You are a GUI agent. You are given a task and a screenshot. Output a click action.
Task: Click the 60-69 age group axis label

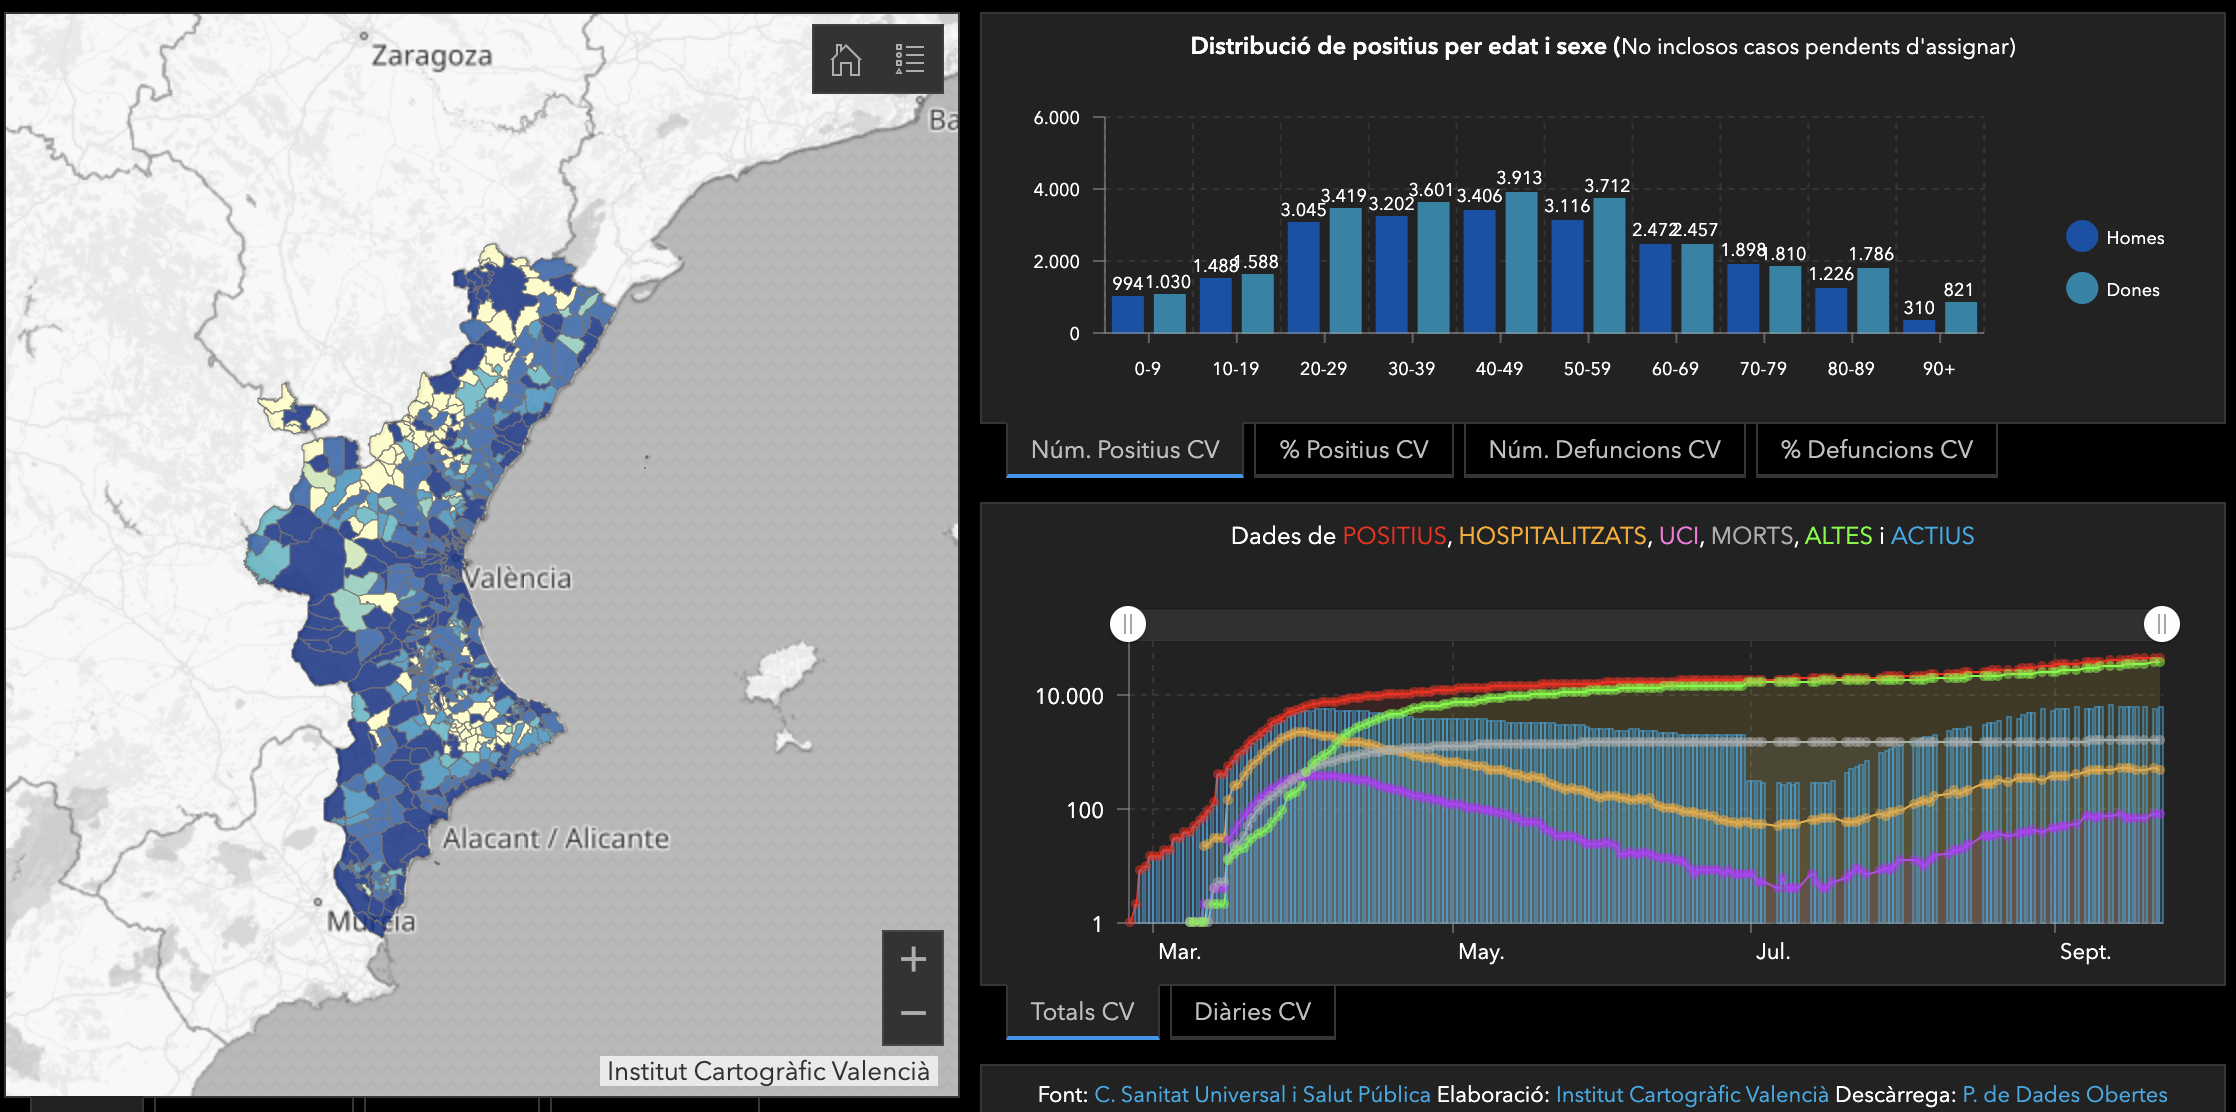[1675, 369]
